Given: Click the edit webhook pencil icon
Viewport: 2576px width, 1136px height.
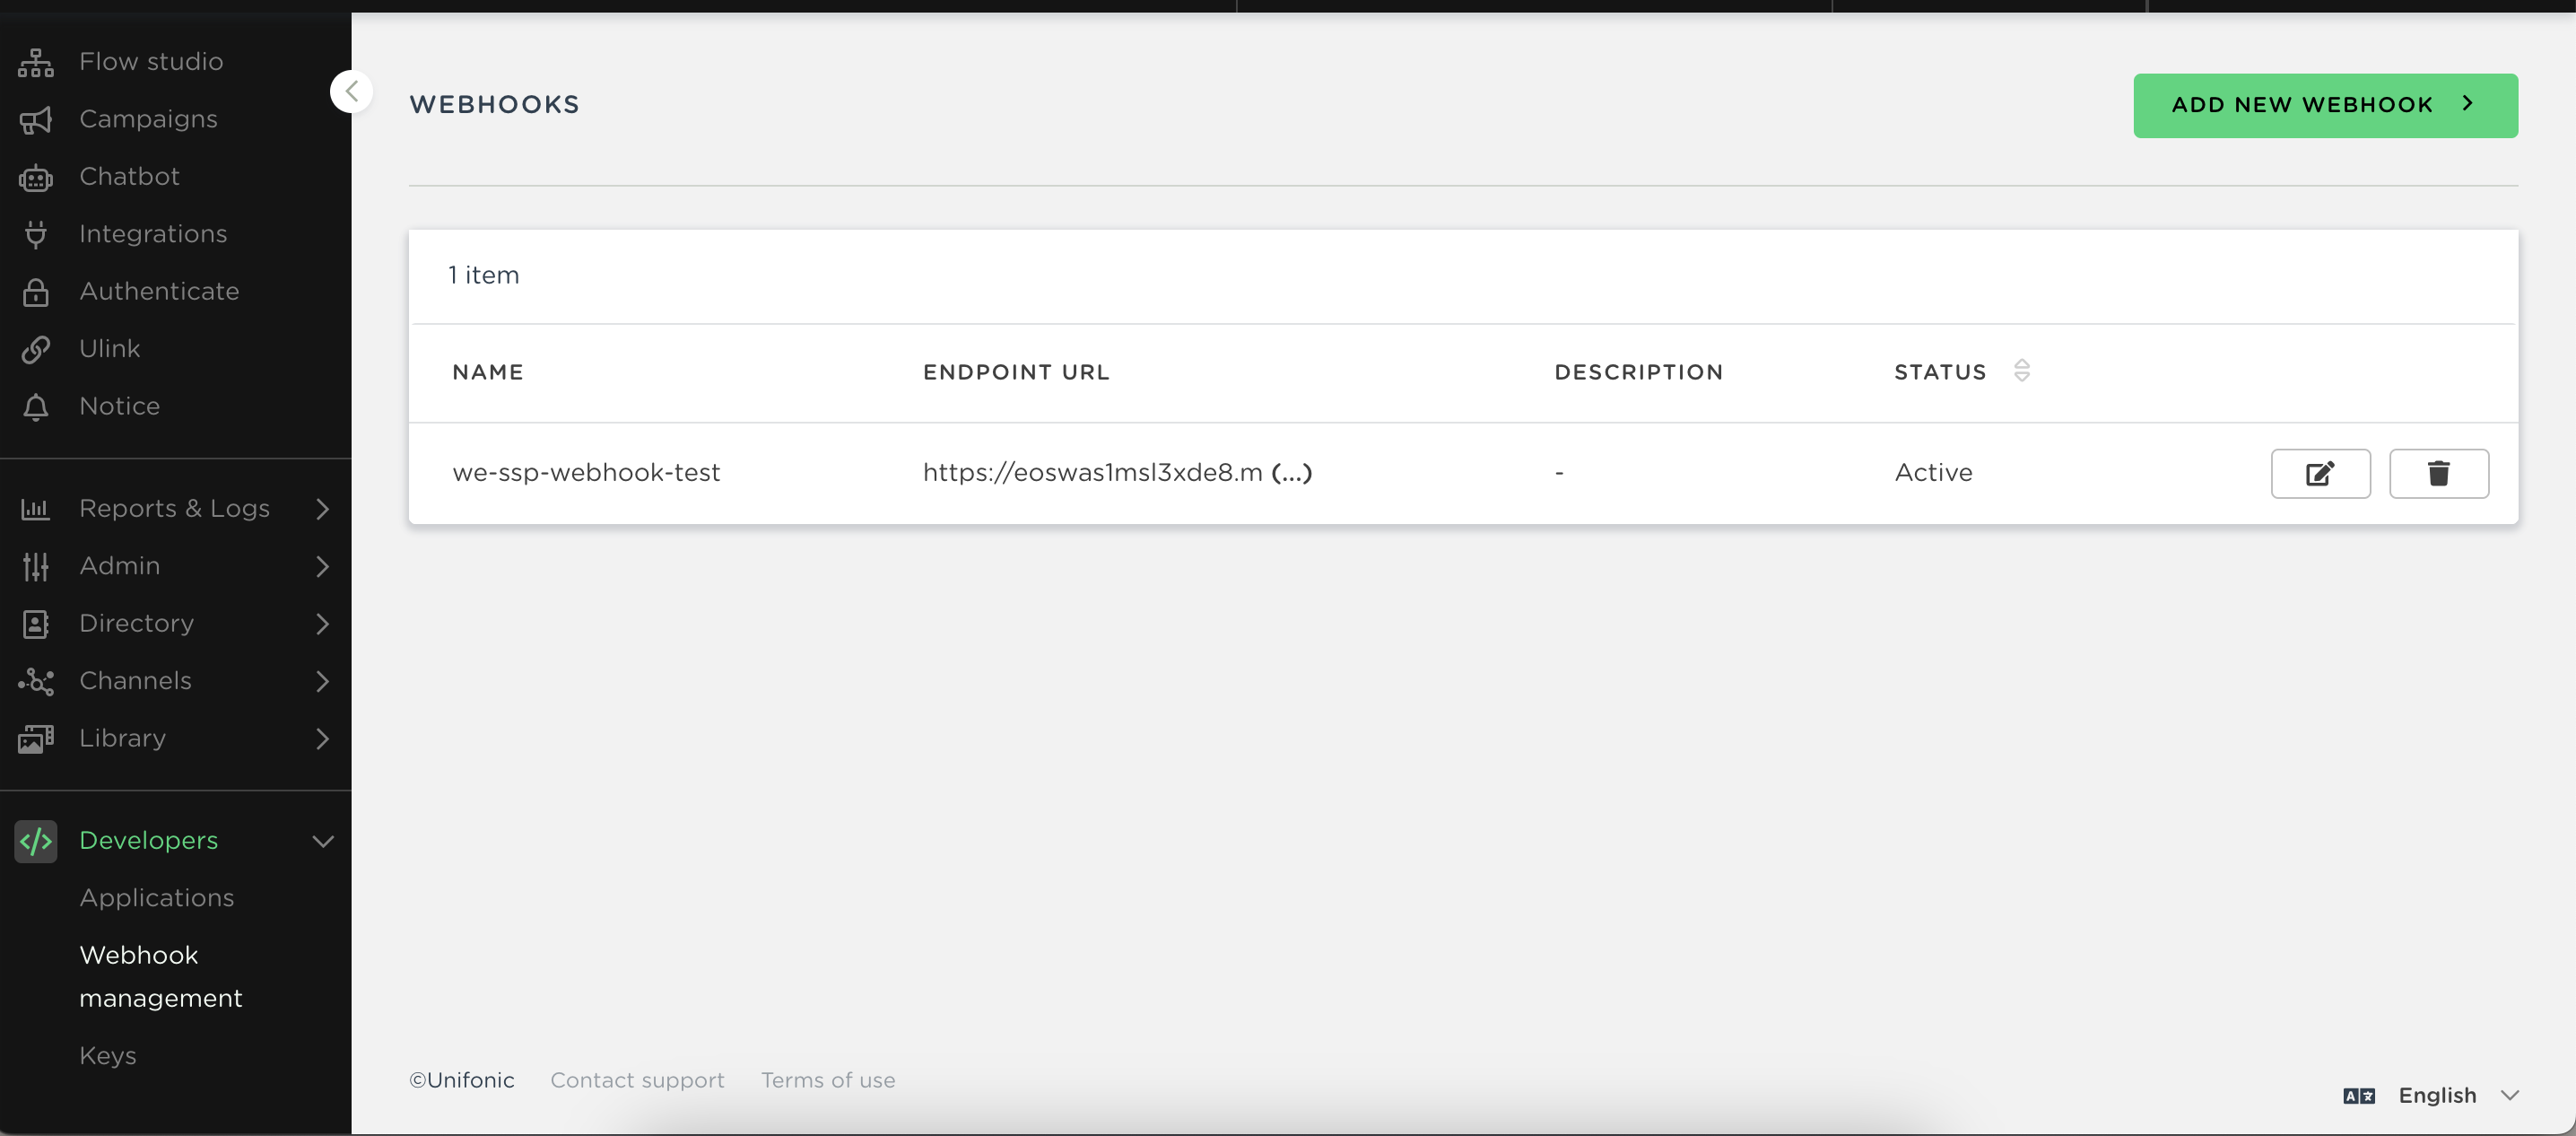Looking at the screenshot, I should pos(2320,473).
